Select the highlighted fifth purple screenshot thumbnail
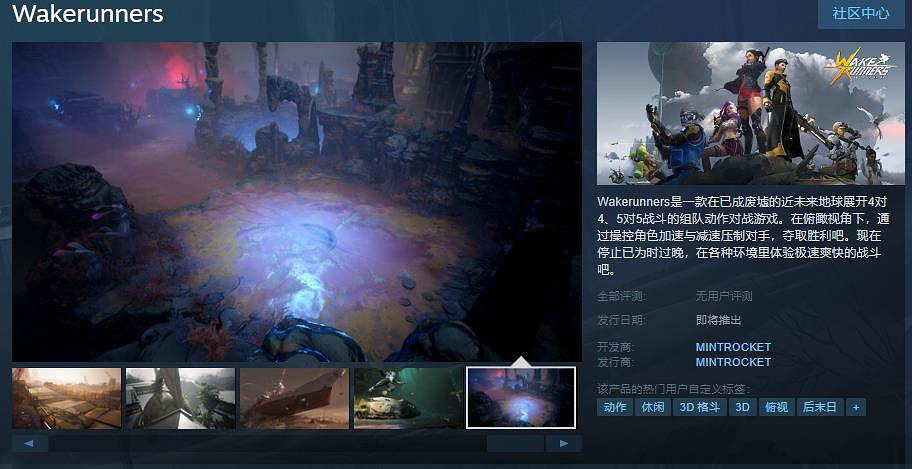912x469 pixels. pyautogui.click(x=521, y=398)
